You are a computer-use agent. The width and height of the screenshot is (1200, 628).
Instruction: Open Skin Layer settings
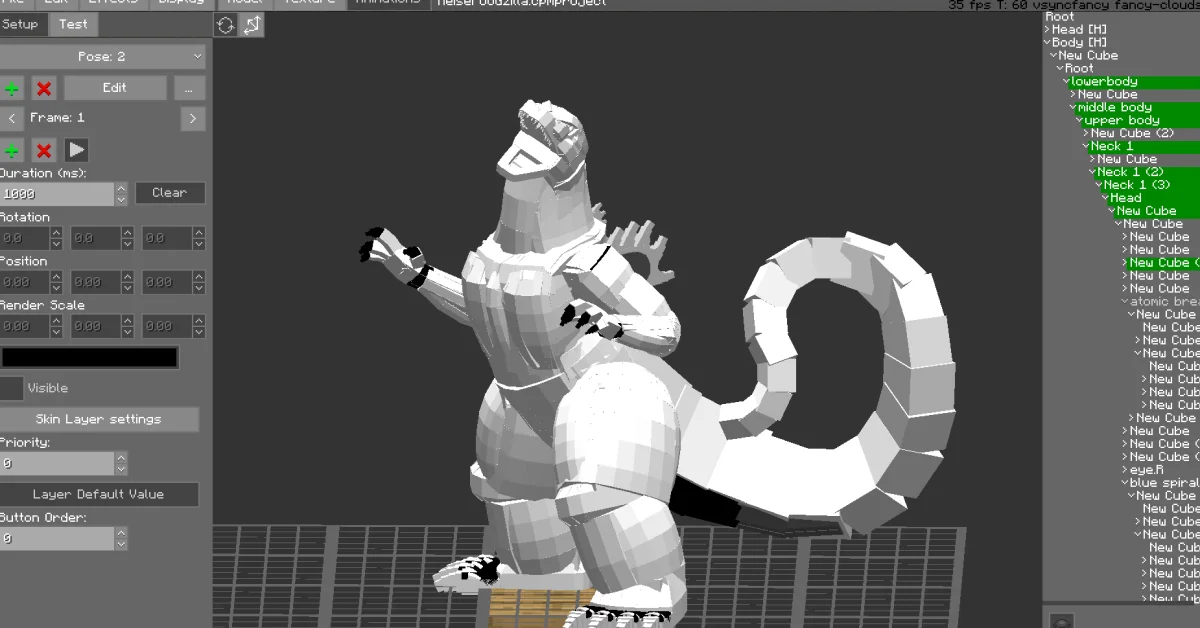[99, 419]
